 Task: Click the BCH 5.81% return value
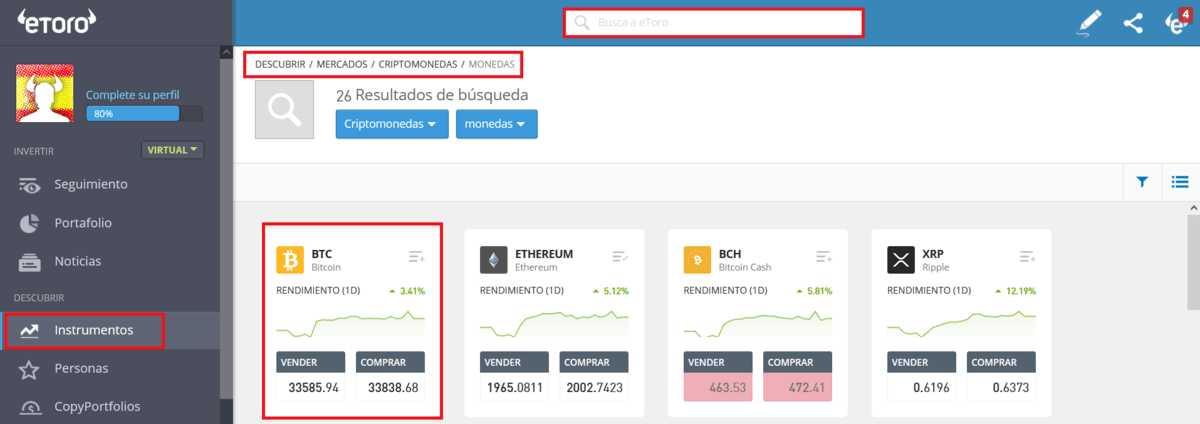(x=815, y=291)
